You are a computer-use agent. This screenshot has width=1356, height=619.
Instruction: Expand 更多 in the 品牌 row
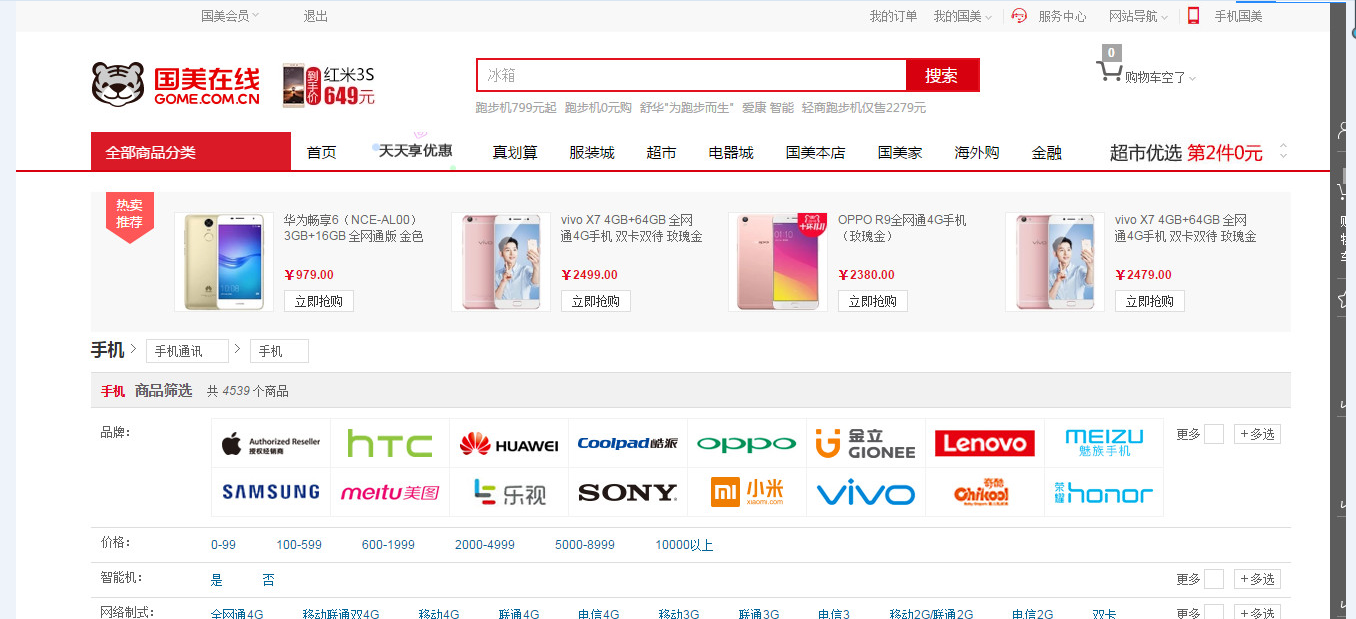[1199, 434]
